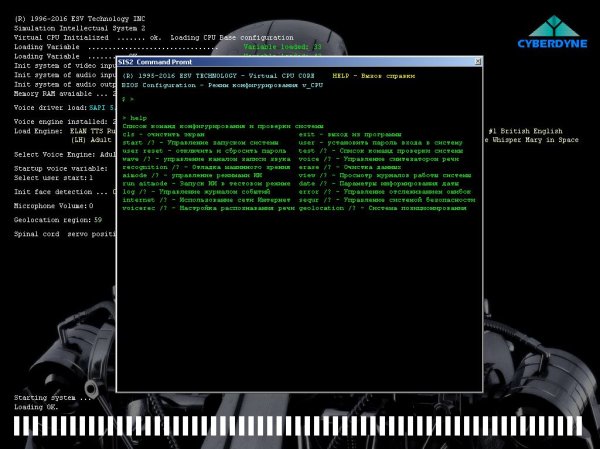Click 'Startup voice variable:' line
The width and height of the screenshot is (600, 449).
pyautogui.click(x=61, y=169)
